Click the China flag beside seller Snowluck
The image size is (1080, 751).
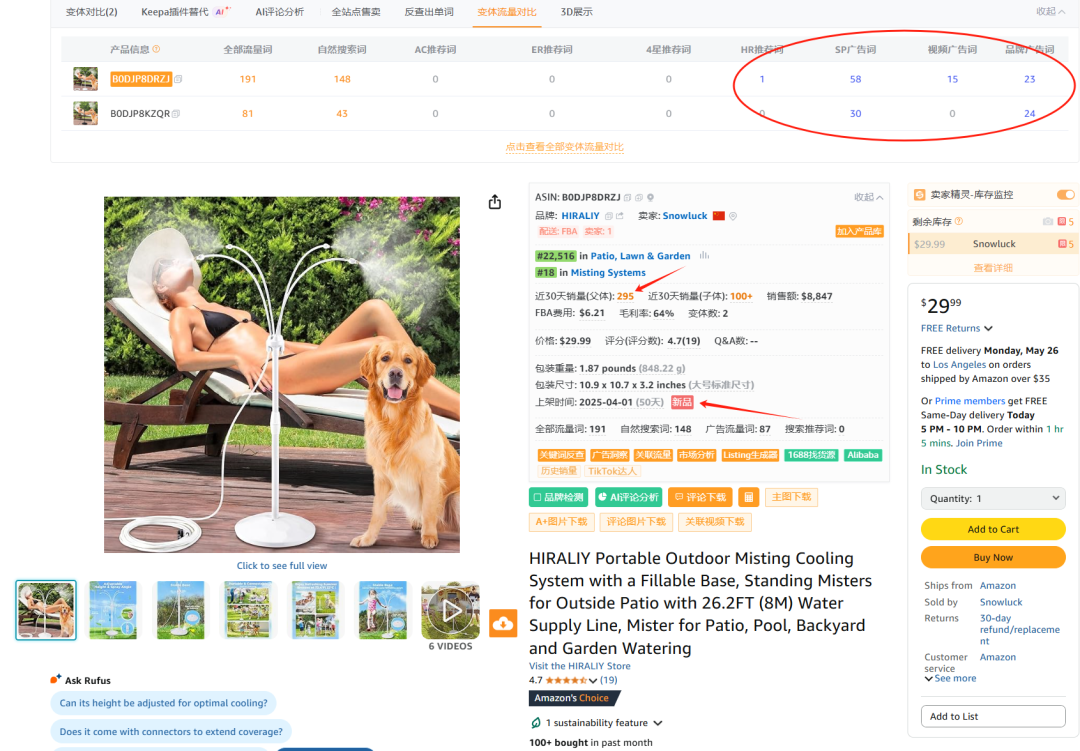click(x=718, y=215)
